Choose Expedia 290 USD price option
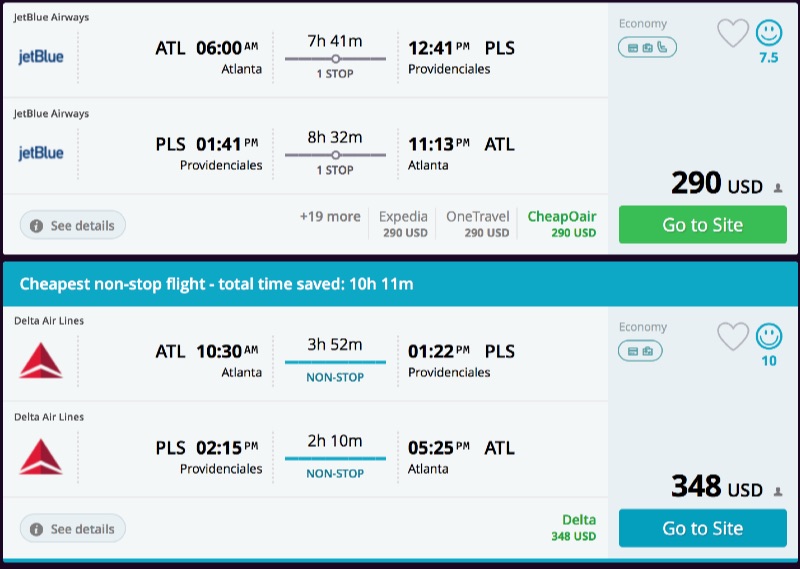The height and width of the screenshot is (569, 800). (404, 224)
